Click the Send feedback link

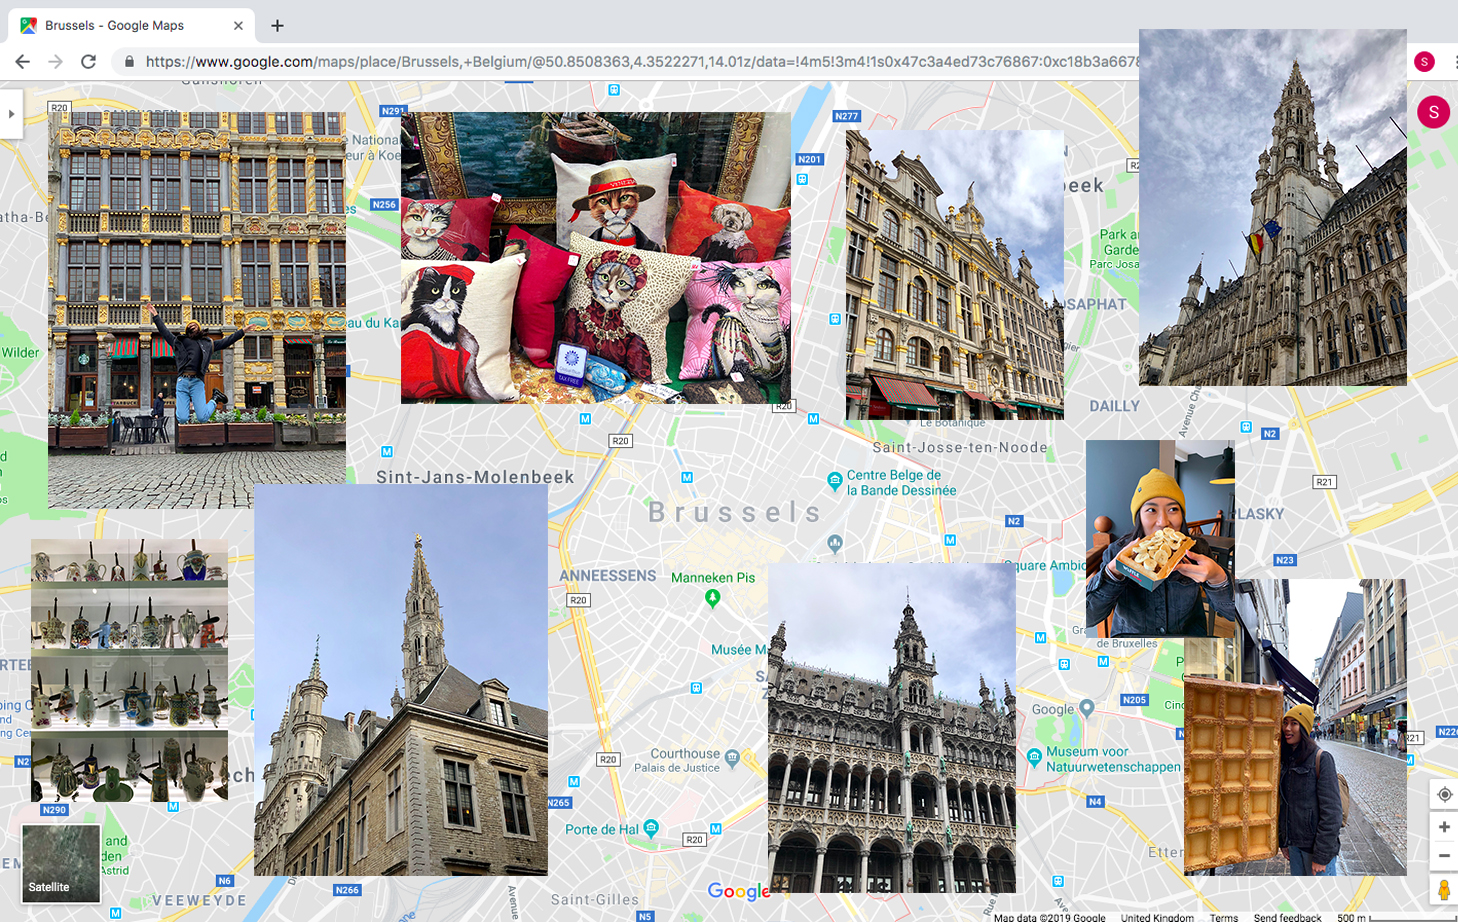[1287, 917]
